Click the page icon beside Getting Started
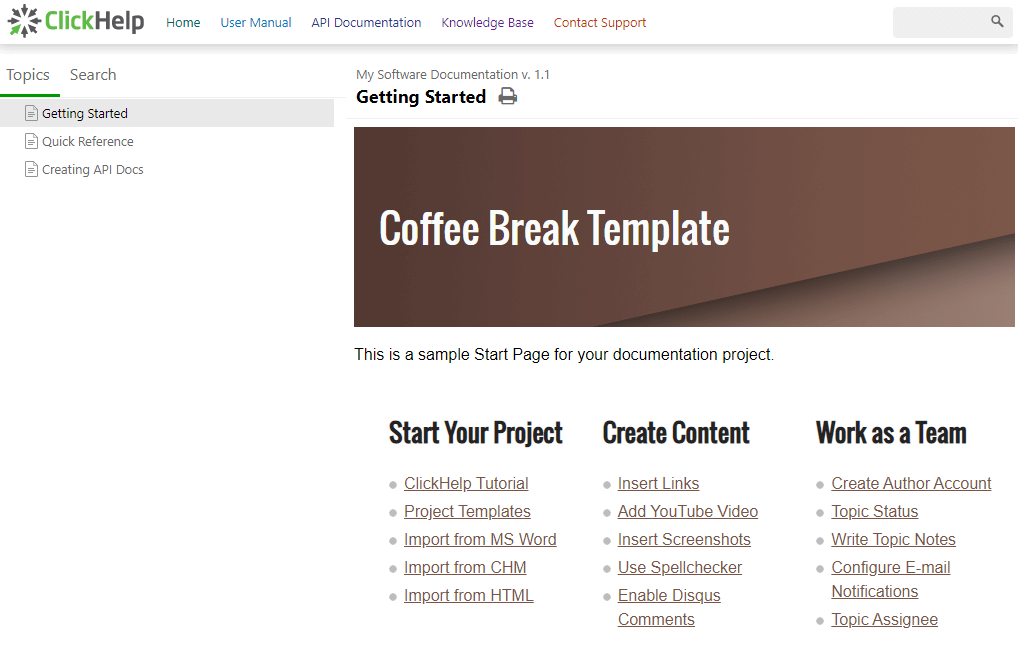The image size is (1018, 646). [30, 112]
